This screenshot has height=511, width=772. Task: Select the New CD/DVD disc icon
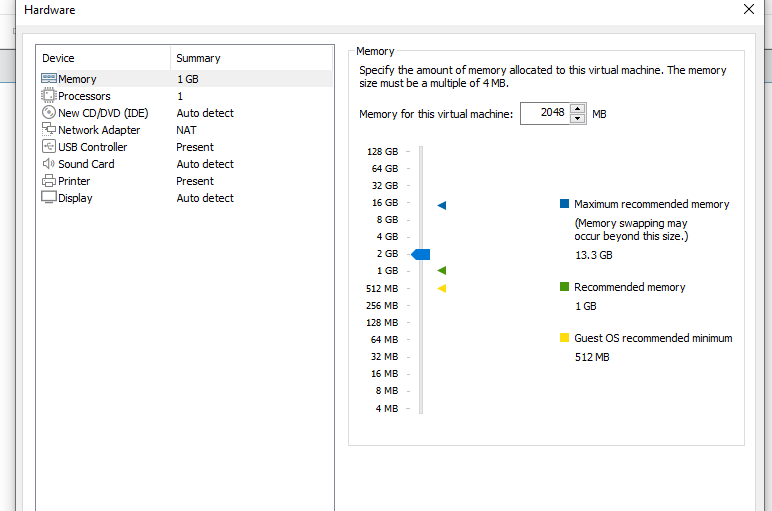49,112
